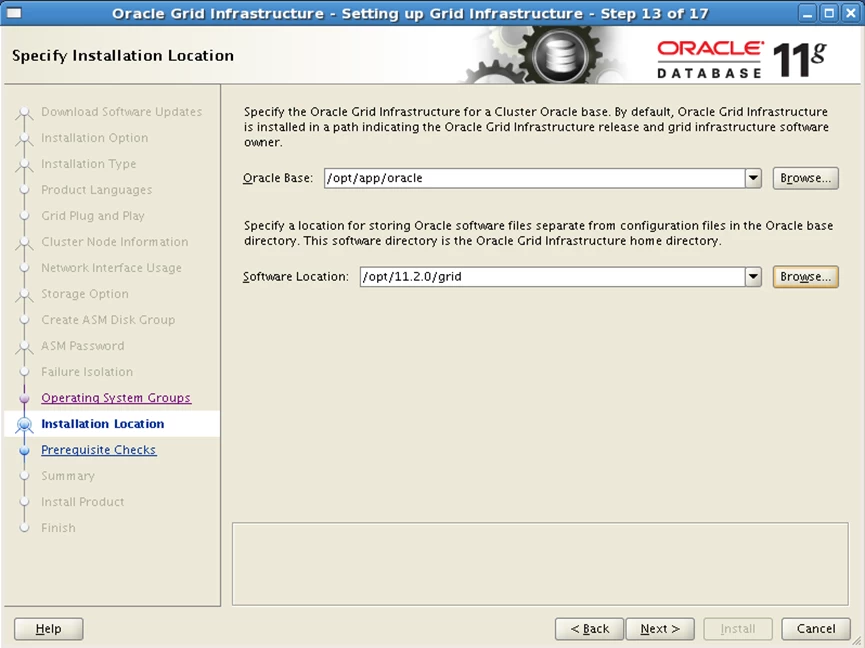Viewport: 865px width, 648px height.
Task: Click the Download Software Updates step label
Action: [x=121, y=111]
